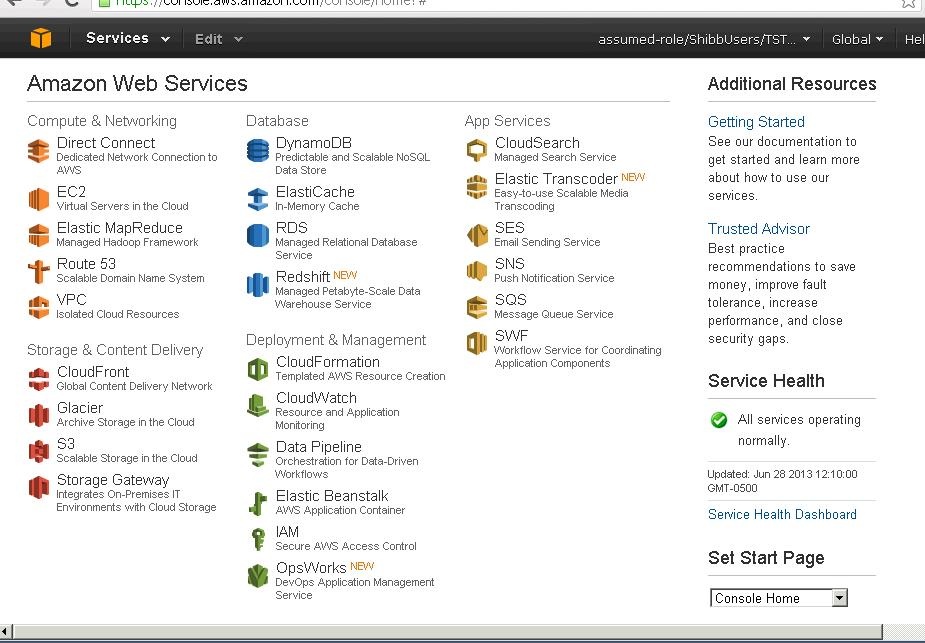Open the Getting Started link
The image size is (925, 643).
click(x=756, y=122)
